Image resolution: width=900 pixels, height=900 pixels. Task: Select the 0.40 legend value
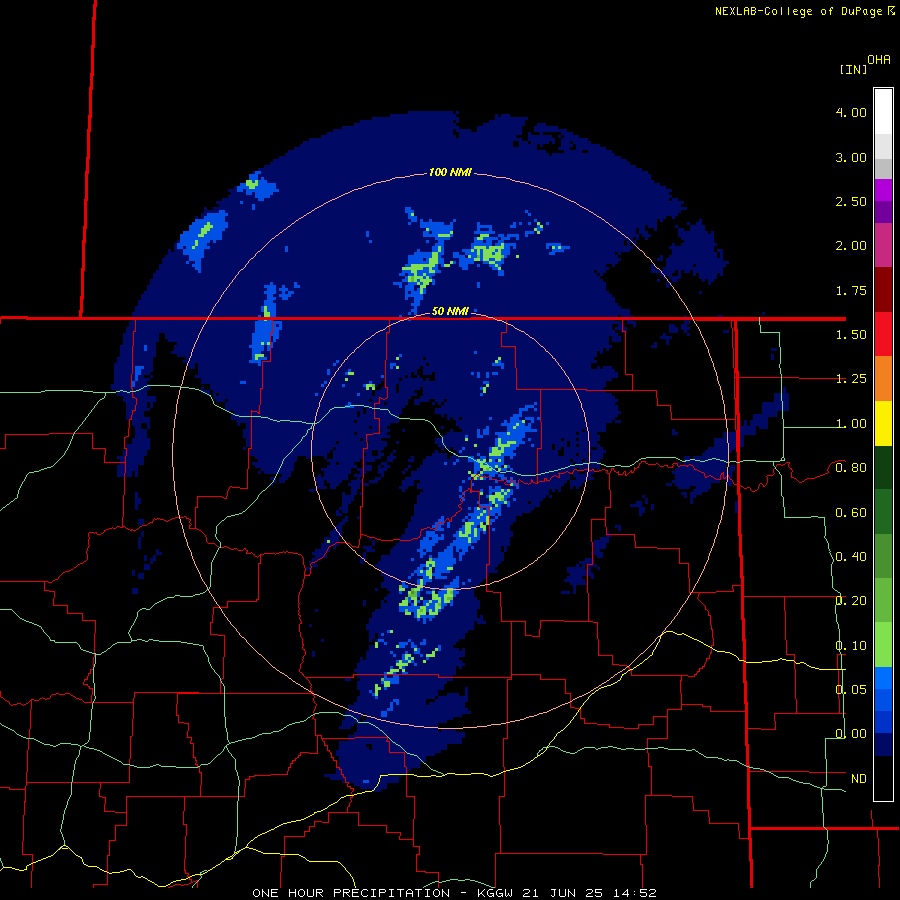coord(851,557)
